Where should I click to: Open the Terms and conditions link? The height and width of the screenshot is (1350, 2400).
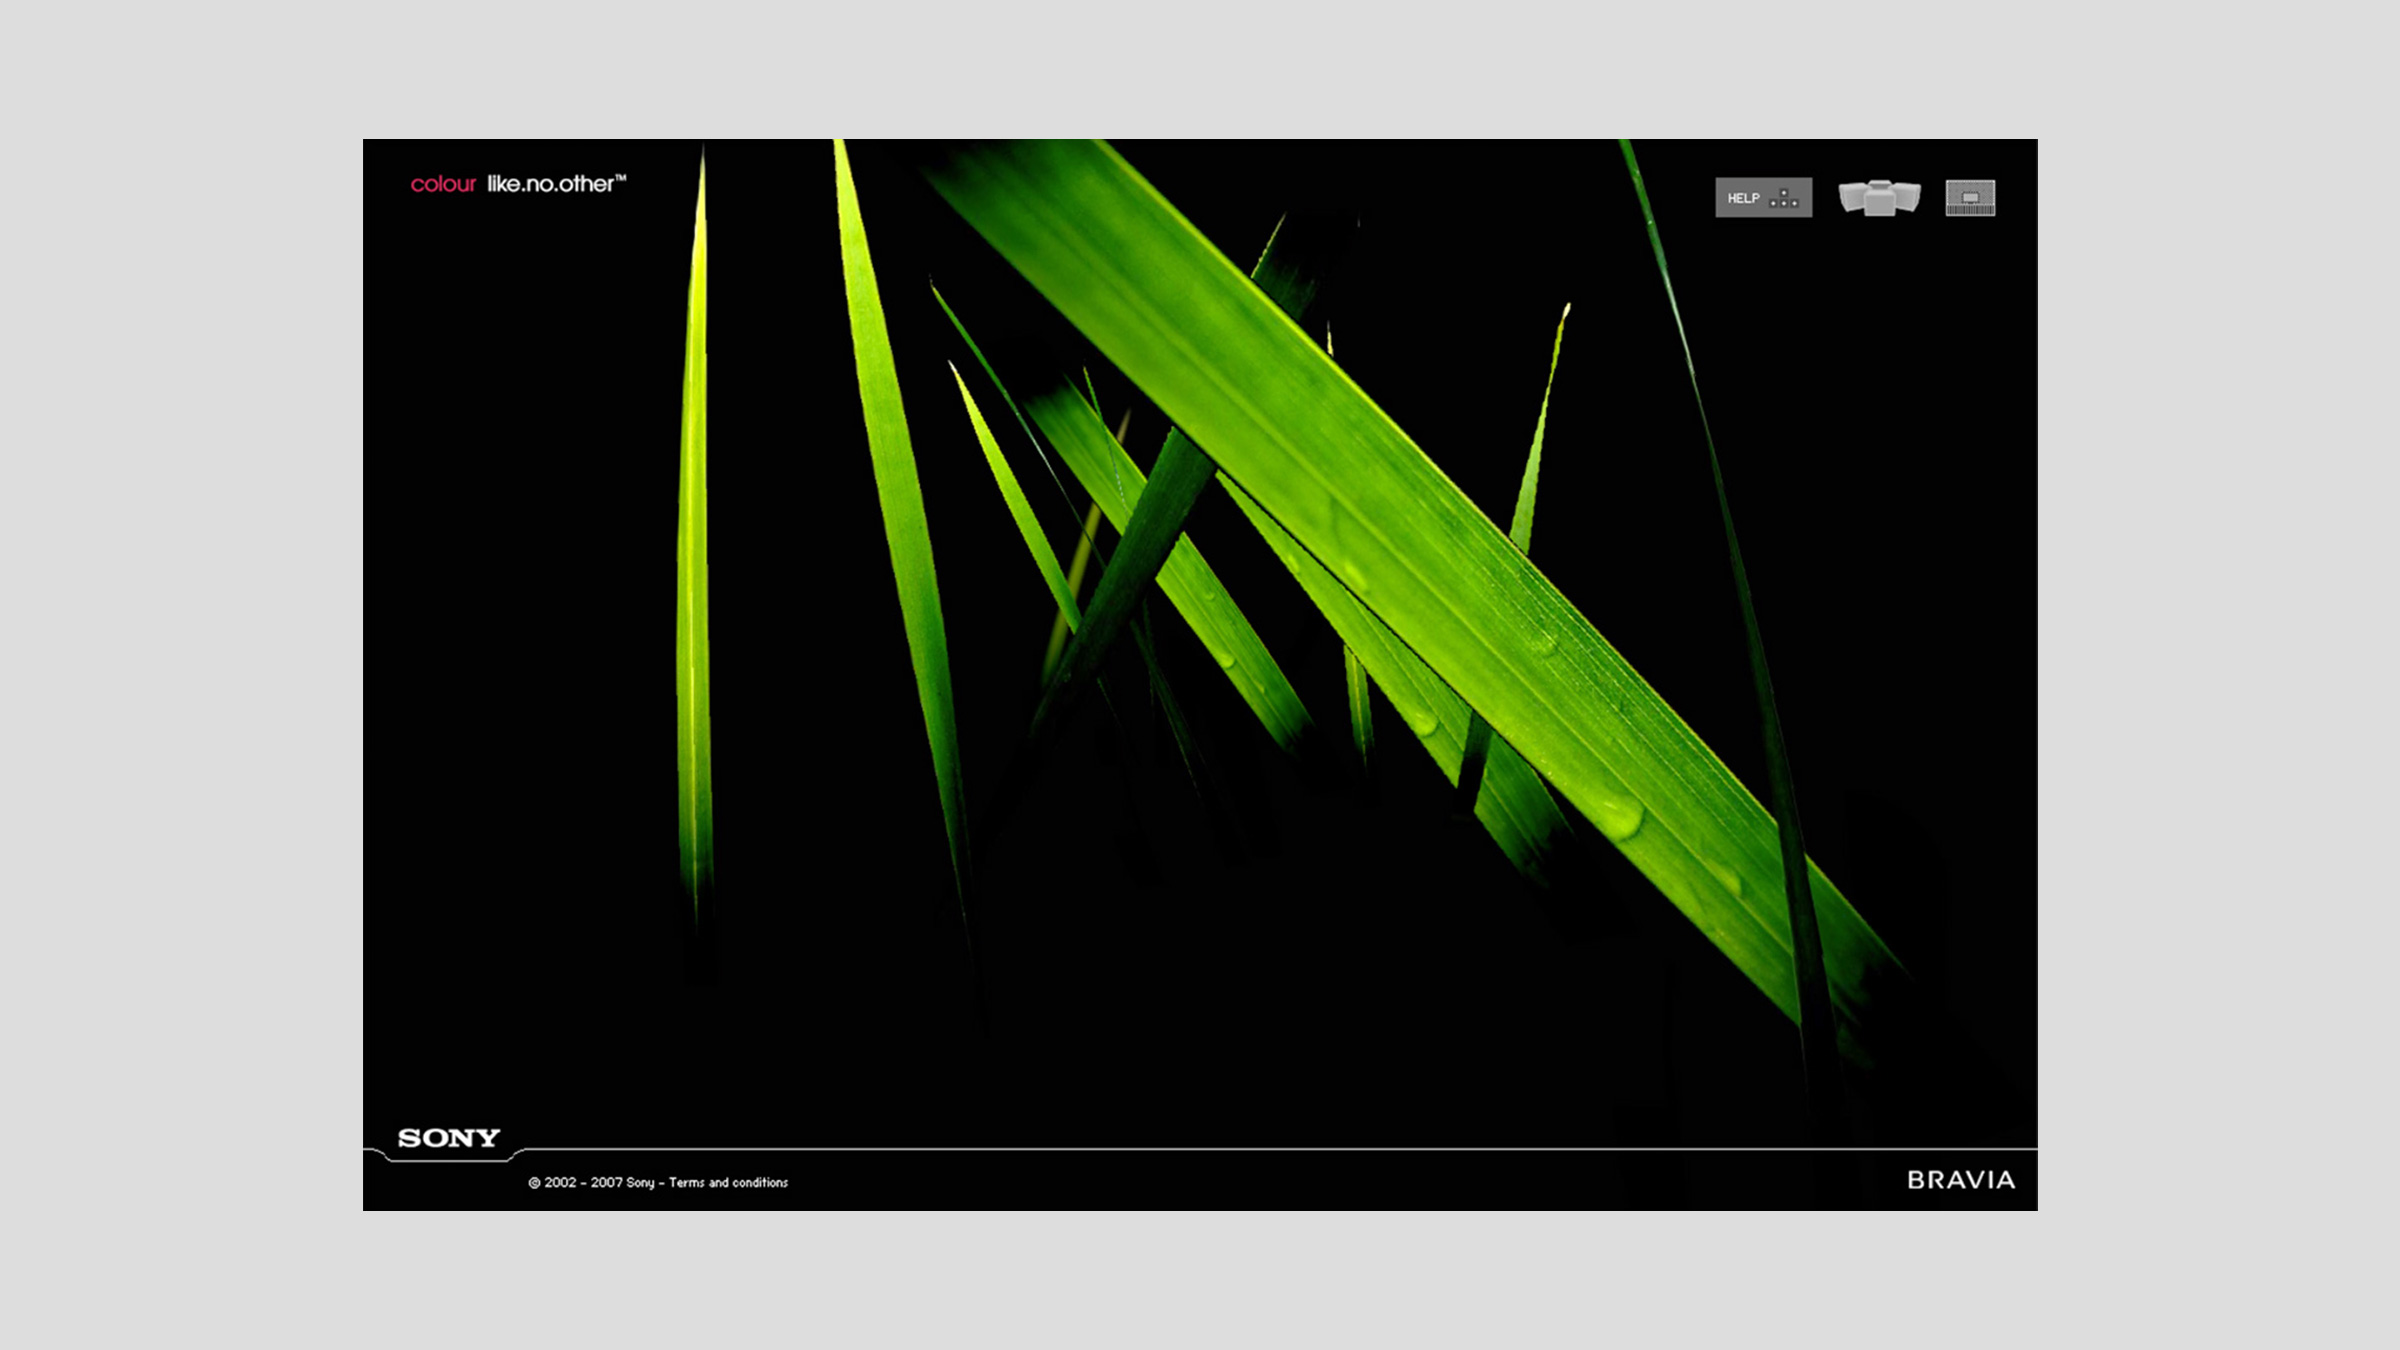[x=728, y=1182]
